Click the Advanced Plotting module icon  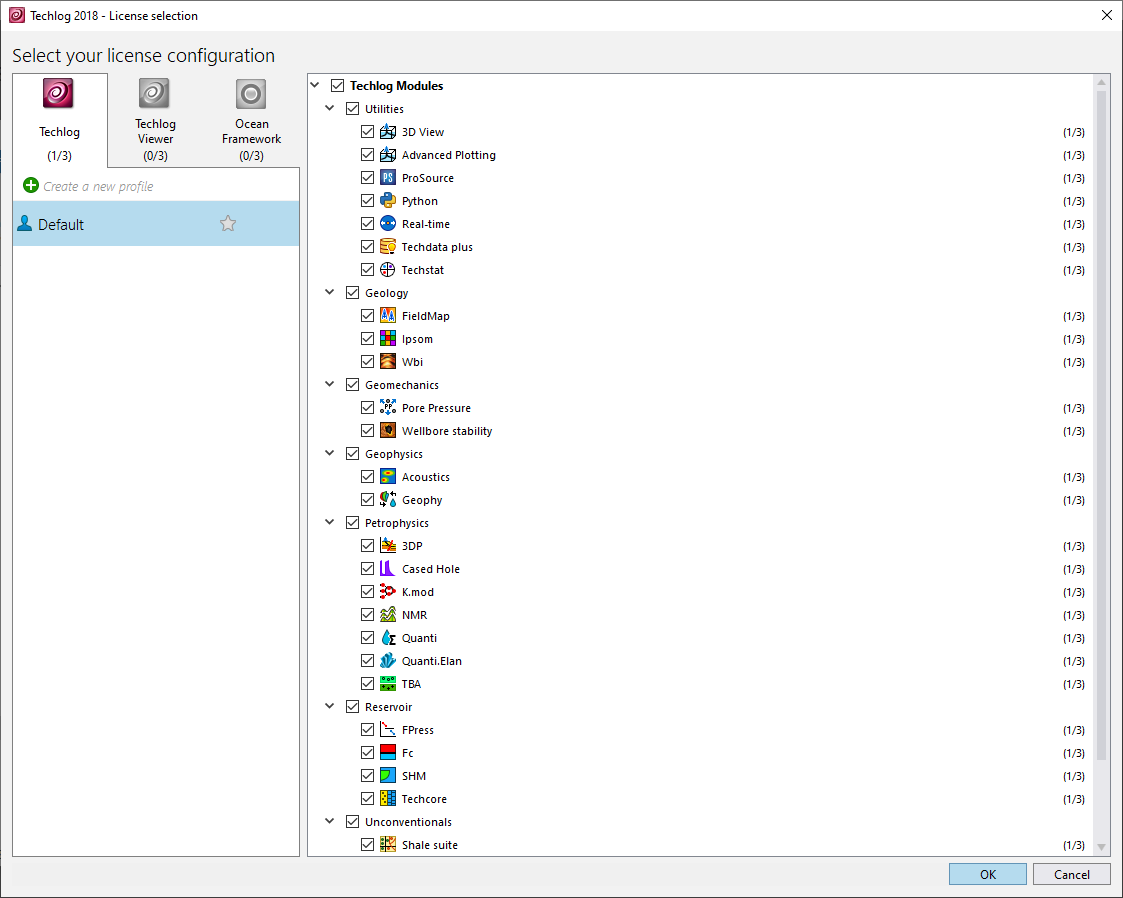[387, 155]
